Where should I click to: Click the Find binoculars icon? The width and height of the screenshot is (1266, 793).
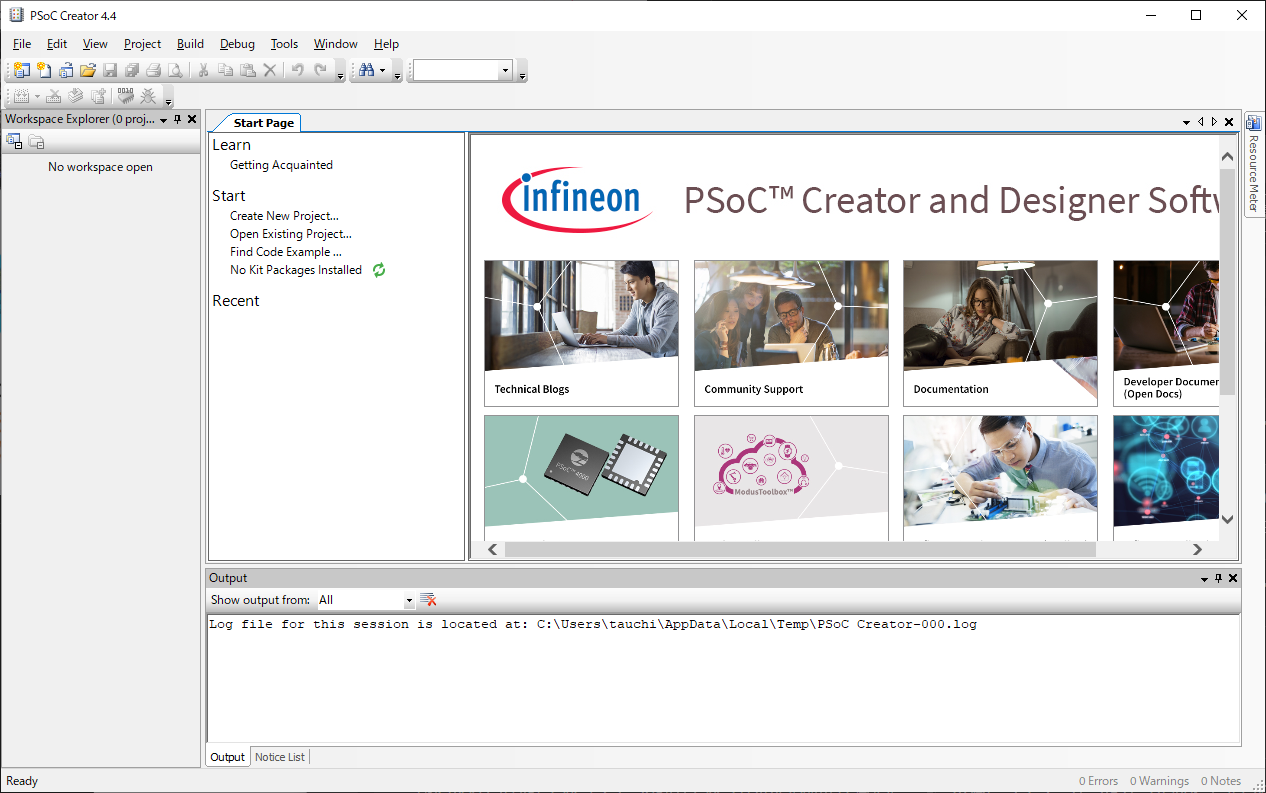[x=366, y=70]
